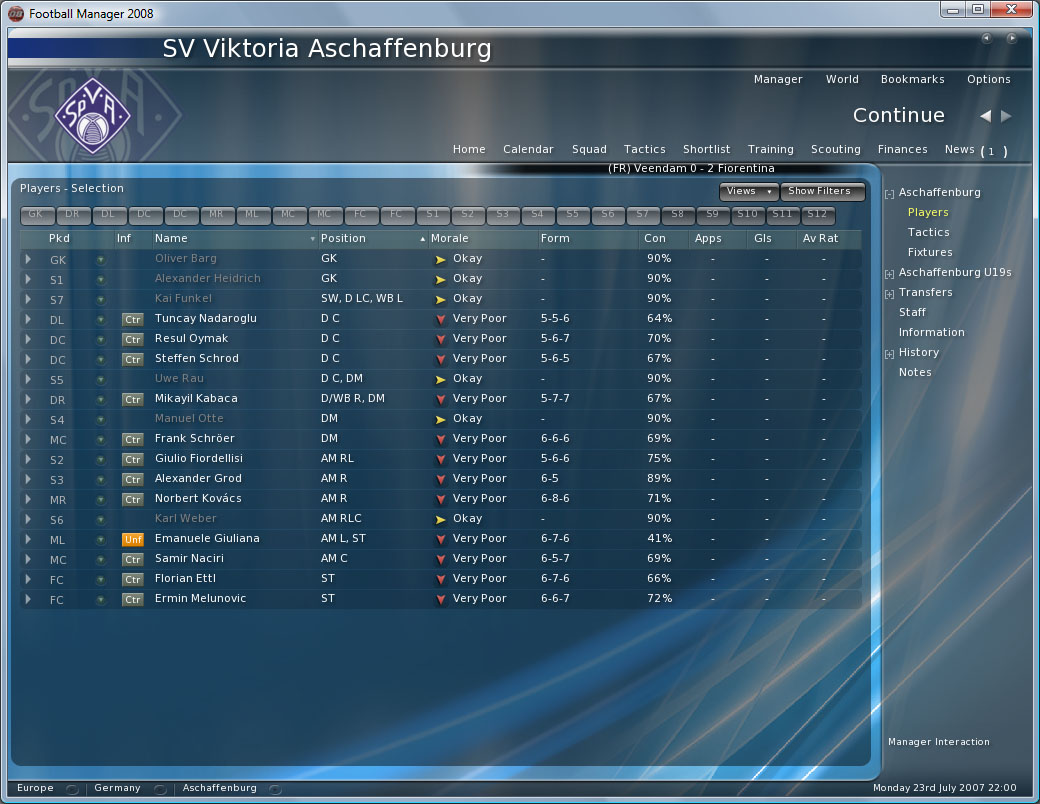The height and width of the screenshot is (804, 1040).
Task: Open the Views dropdown
Action: (x=748, y=191)
